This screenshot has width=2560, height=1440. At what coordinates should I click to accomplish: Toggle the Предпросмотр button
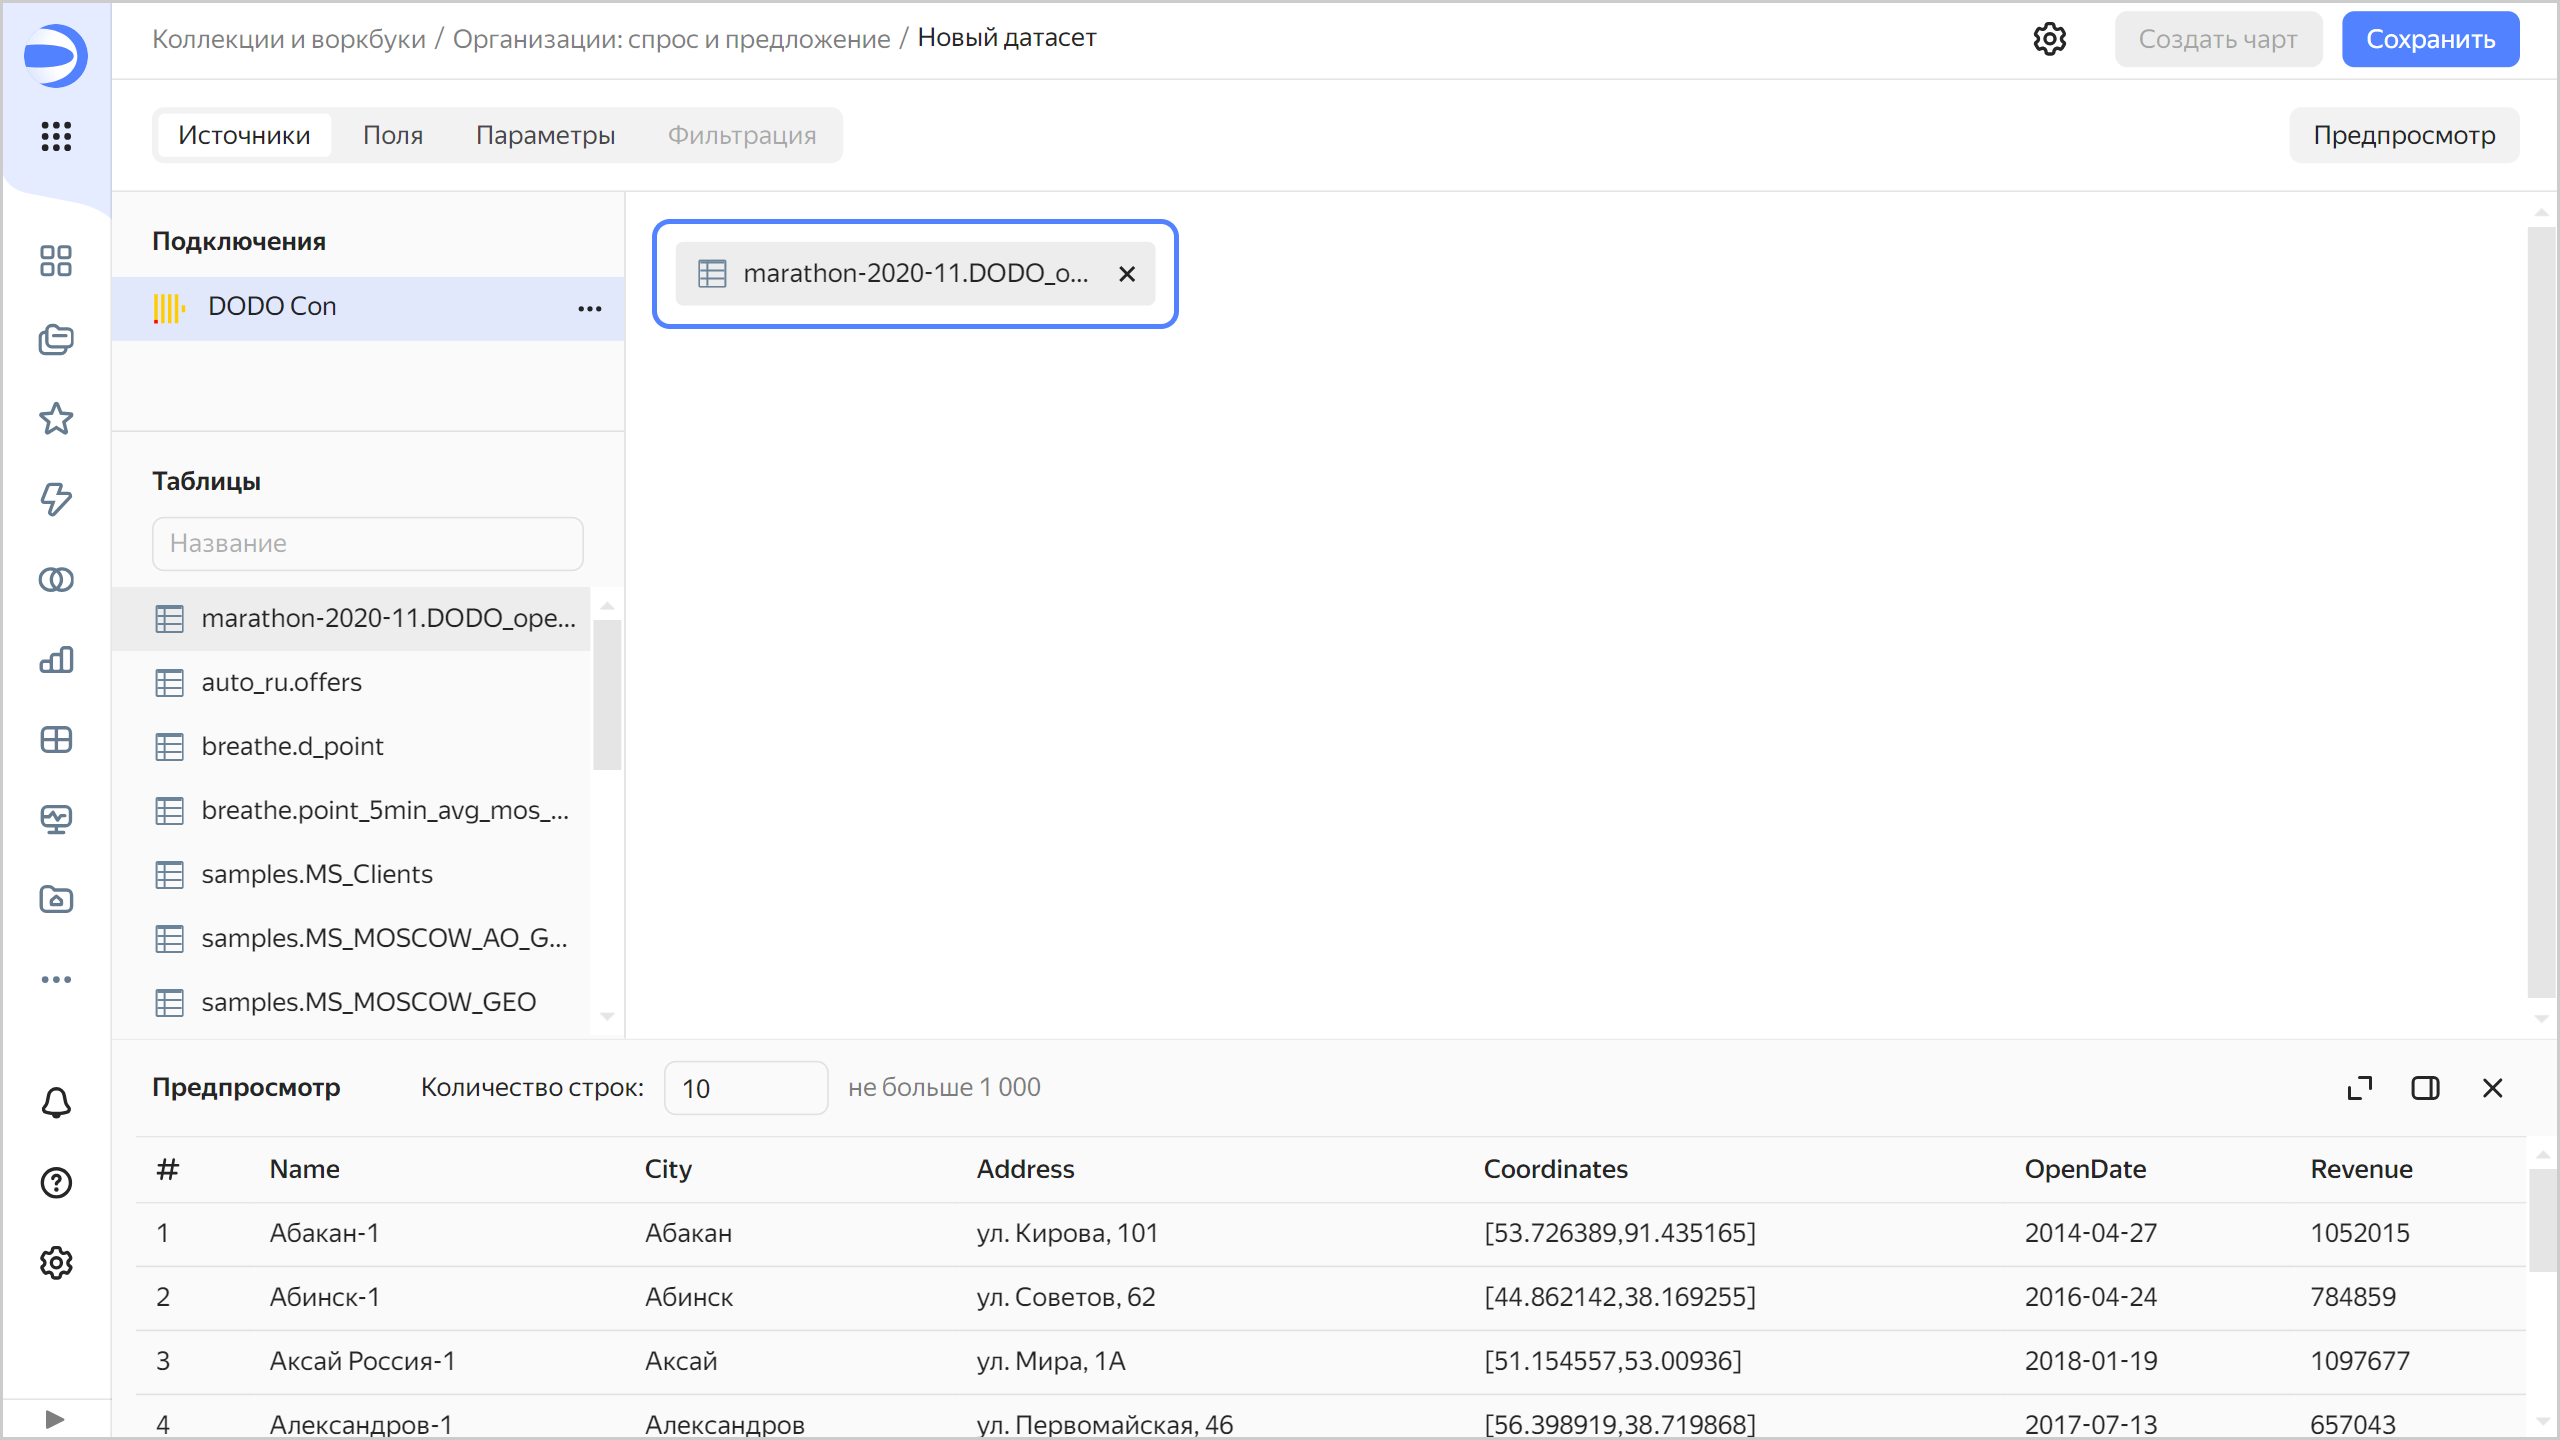[x=2404, y=135]
